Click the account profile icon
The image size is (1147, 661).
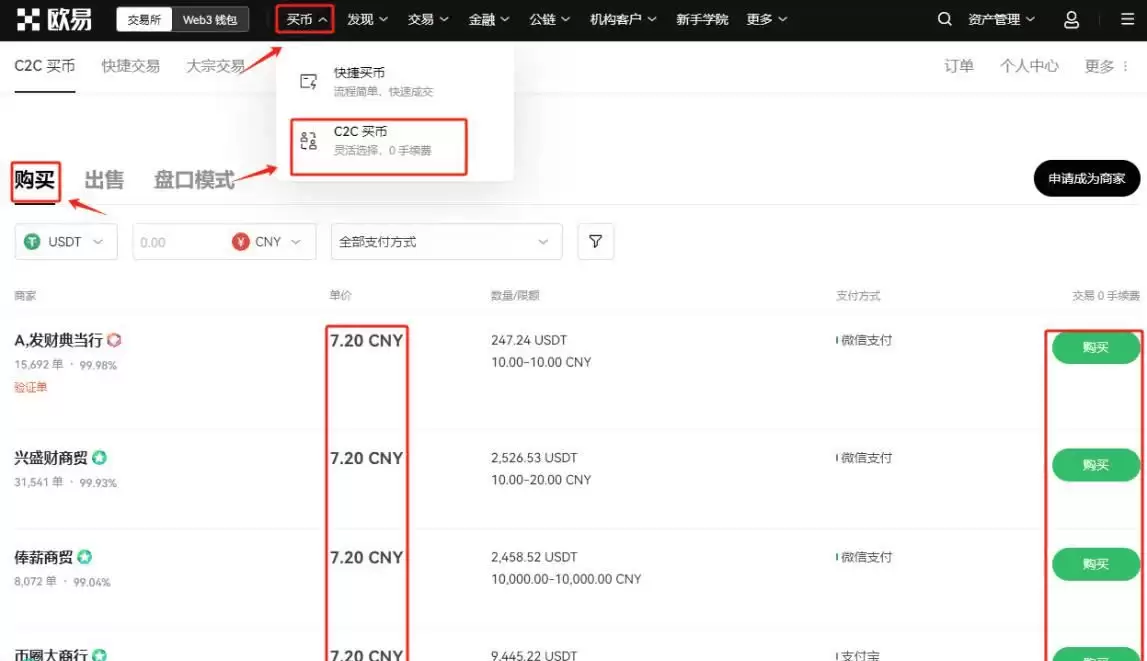[x=1069, y=18]
